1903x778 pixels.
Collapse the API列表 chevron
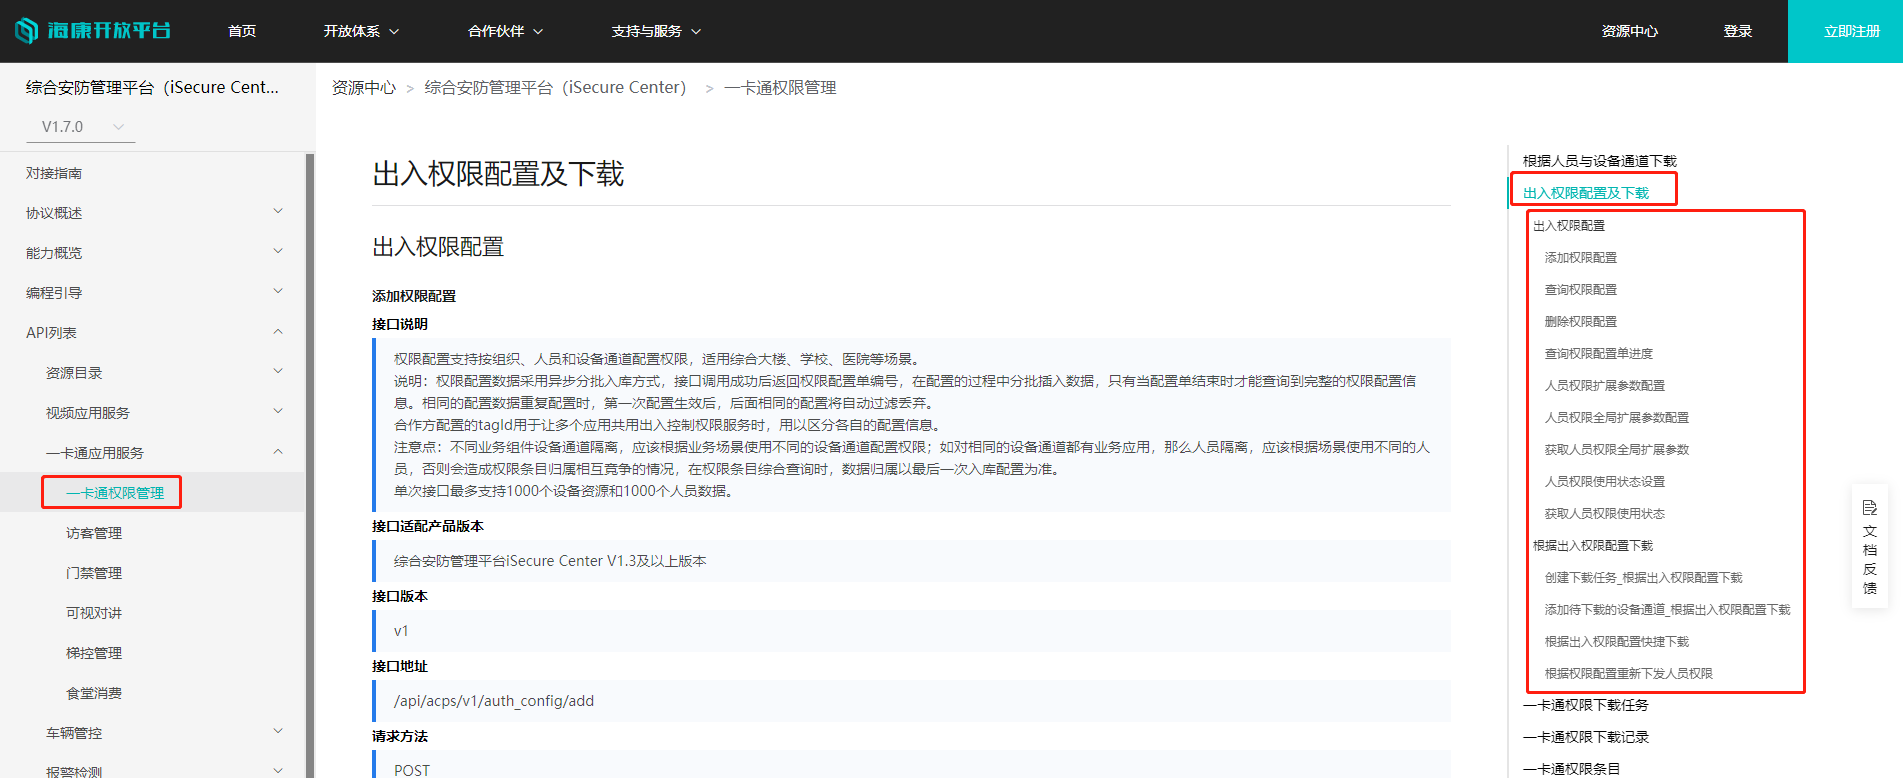[x=278, y=331]
